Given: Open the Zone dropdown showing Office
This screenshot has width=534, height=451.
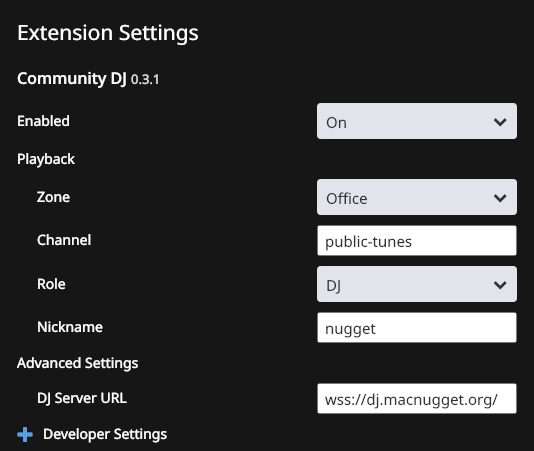Looking at the screenshot, I should [417, 197].
